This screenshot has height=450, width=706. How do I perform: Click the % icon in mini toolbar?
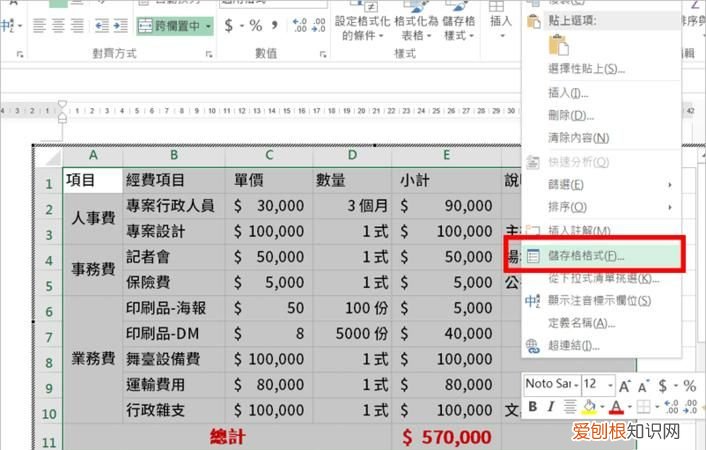click(689, 386)
